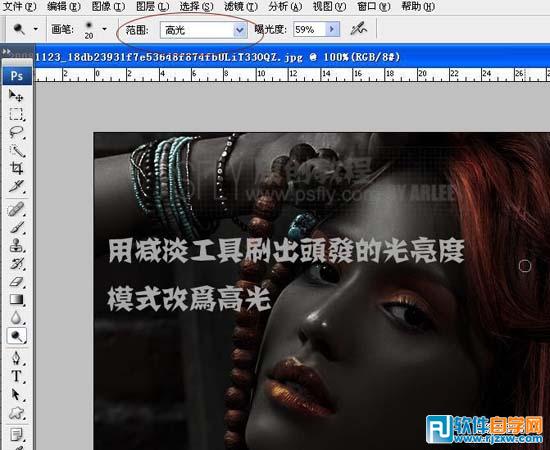Select the Rectangular Marquee tool
Viewport: 550px width, 450px height.
tap(16, 114)
